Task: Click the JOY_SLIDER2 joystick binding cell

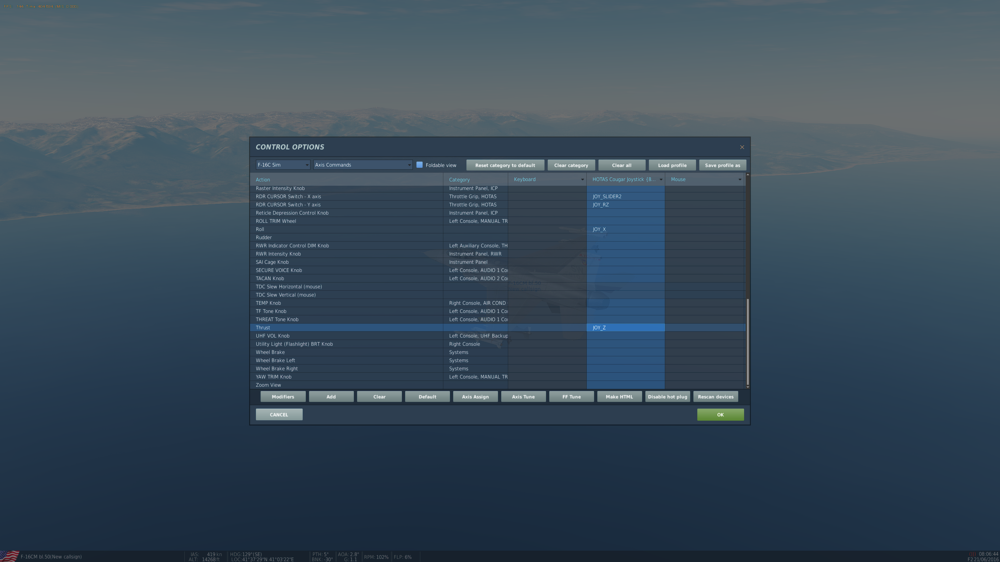Action: (626, 197)
